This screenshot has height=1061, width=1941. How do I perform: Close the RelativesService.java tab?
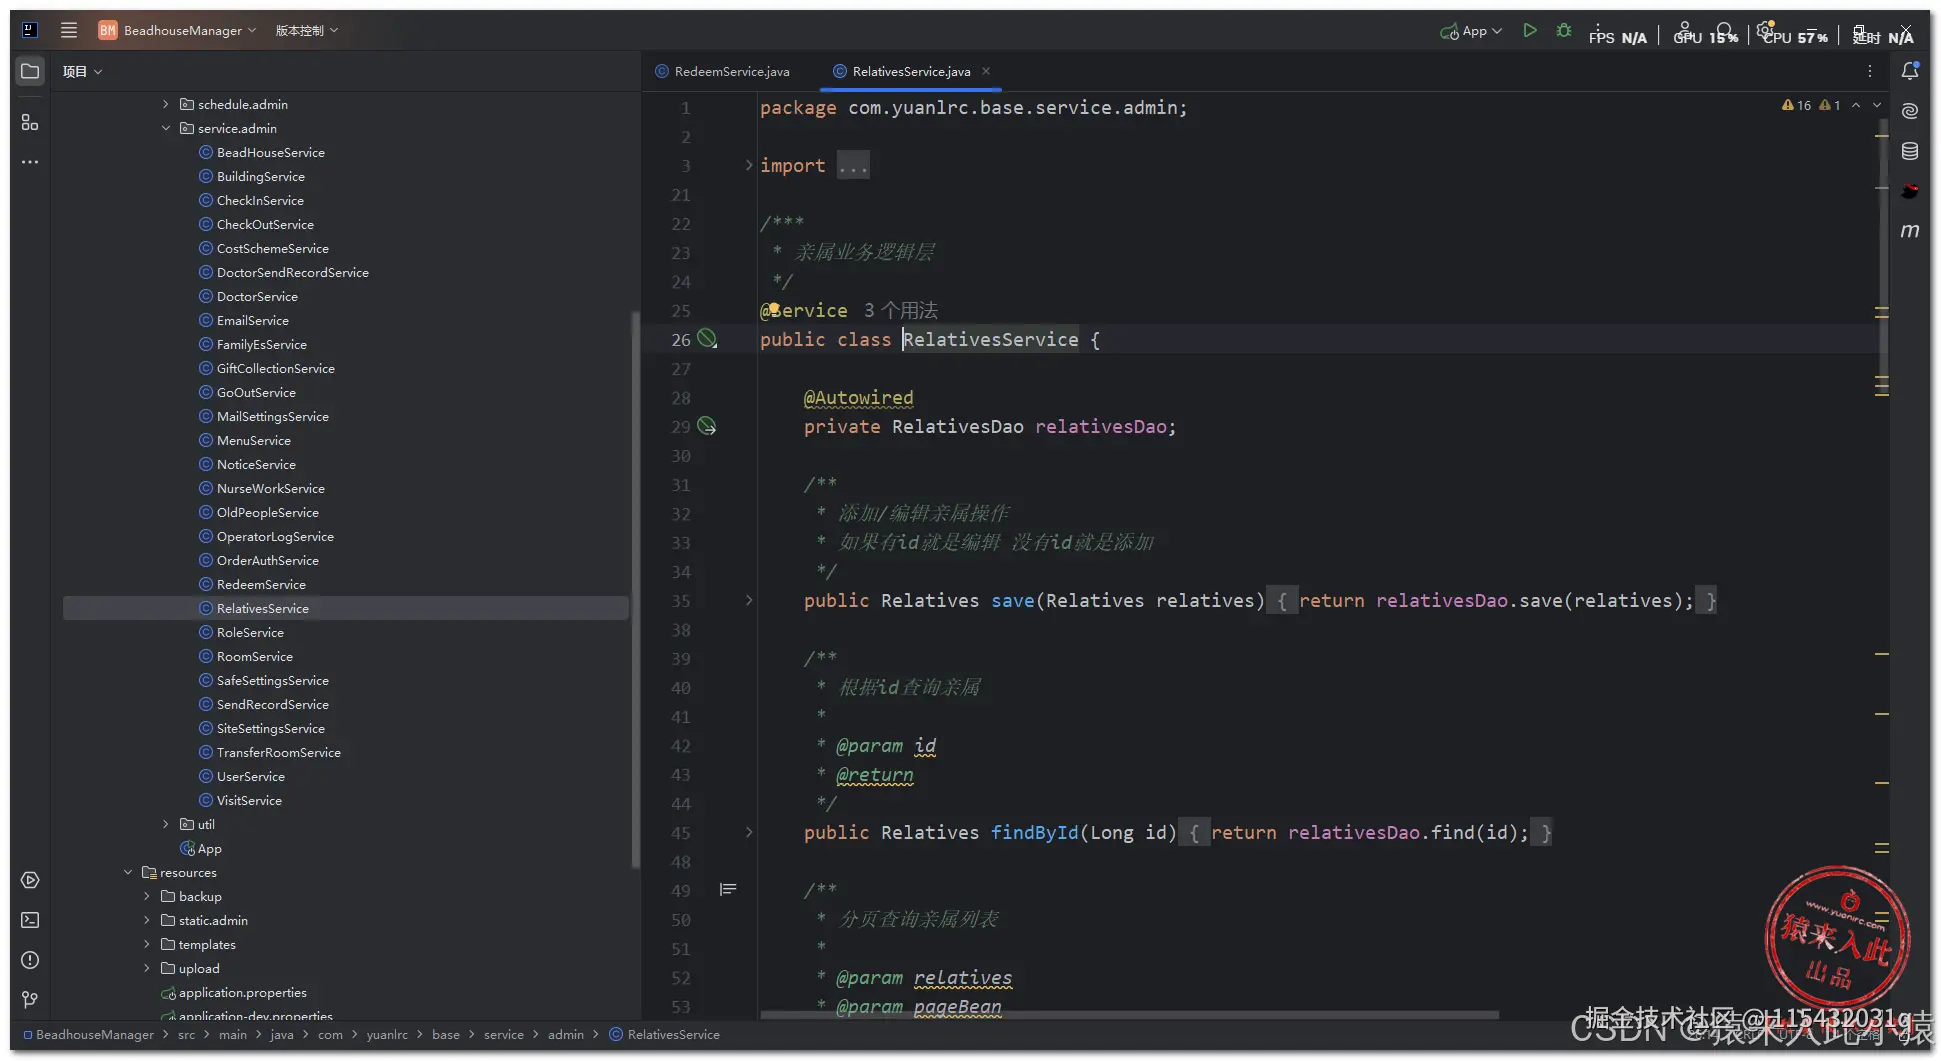(986, 71)
